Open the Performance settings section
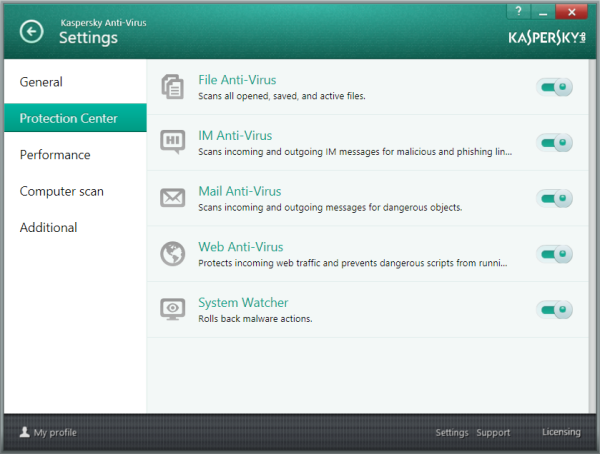600x454 pixels. click(55, 155)
